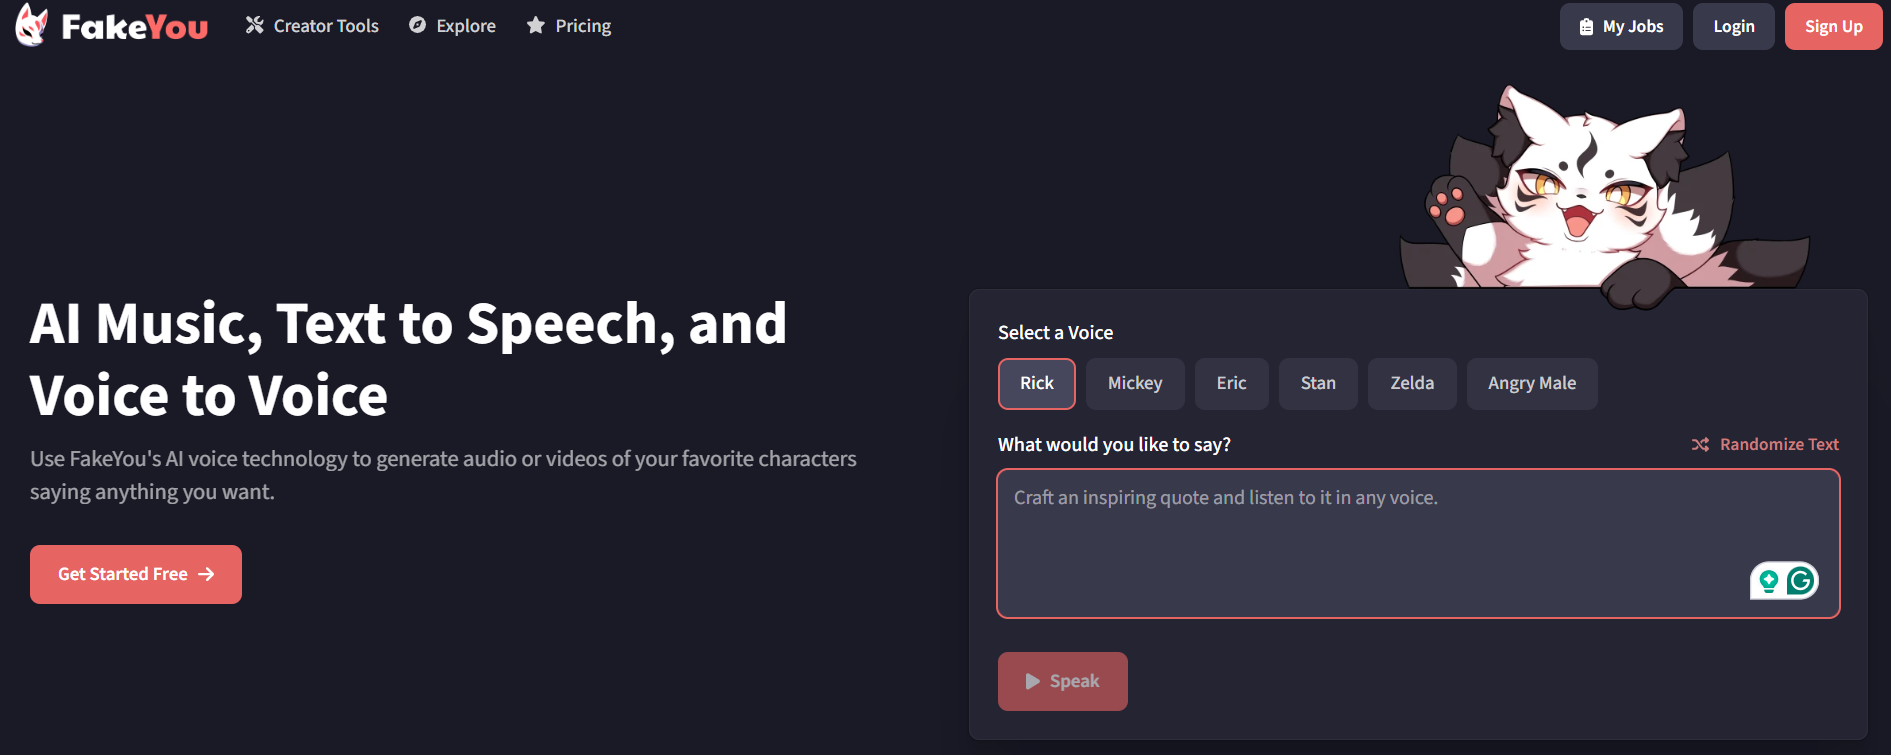This screenshot has width=1891, height=755.
Task: Click the compass icon beside Explore
Action: [418, 26]
